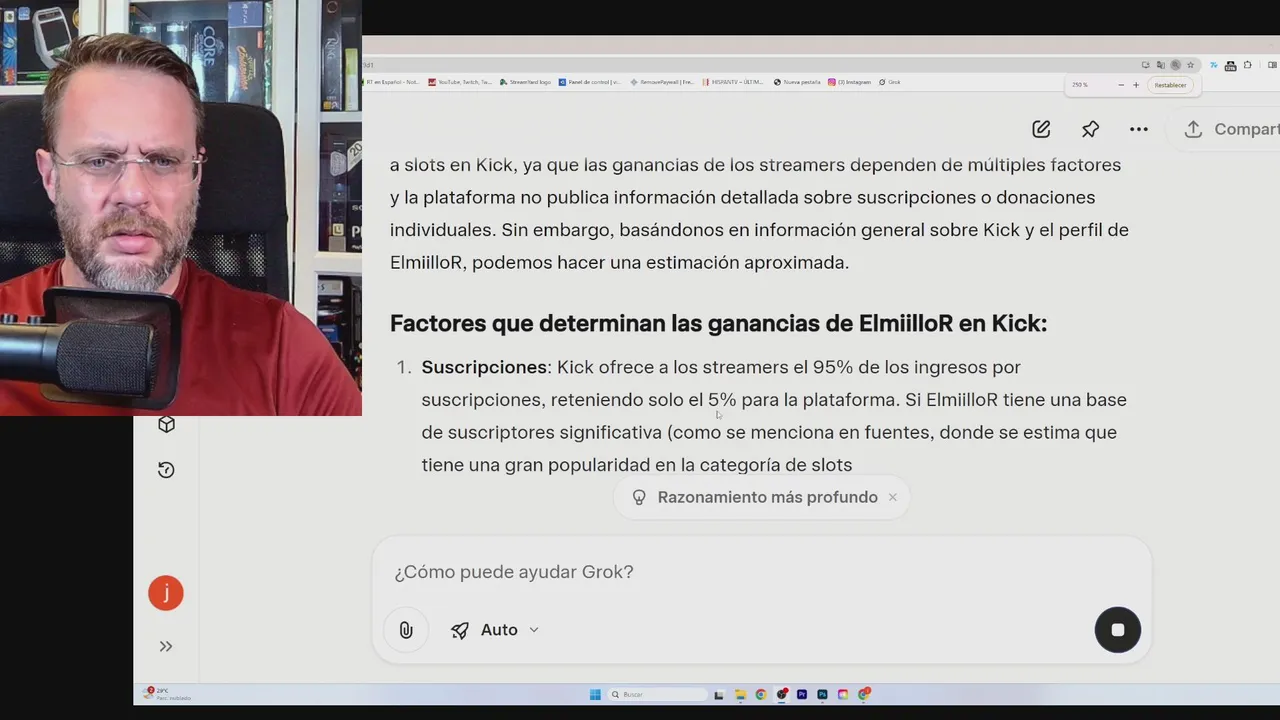The image size is (1280, 720).
Task: Open Photoshop from the taskbar
Action: point(822,694)
